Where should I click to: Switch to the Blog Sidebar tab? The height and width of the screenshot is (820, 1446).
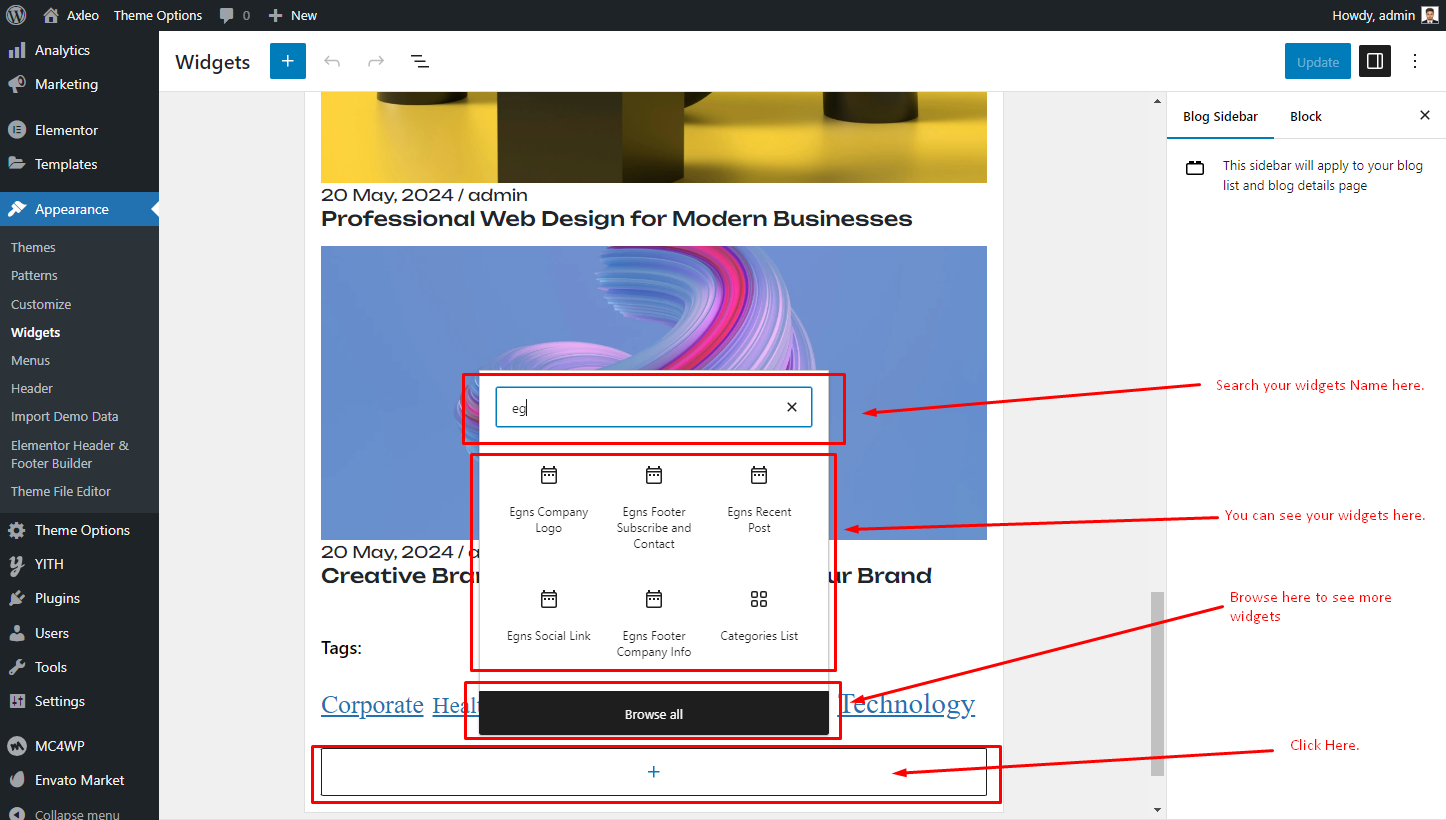pos(1220,116)
